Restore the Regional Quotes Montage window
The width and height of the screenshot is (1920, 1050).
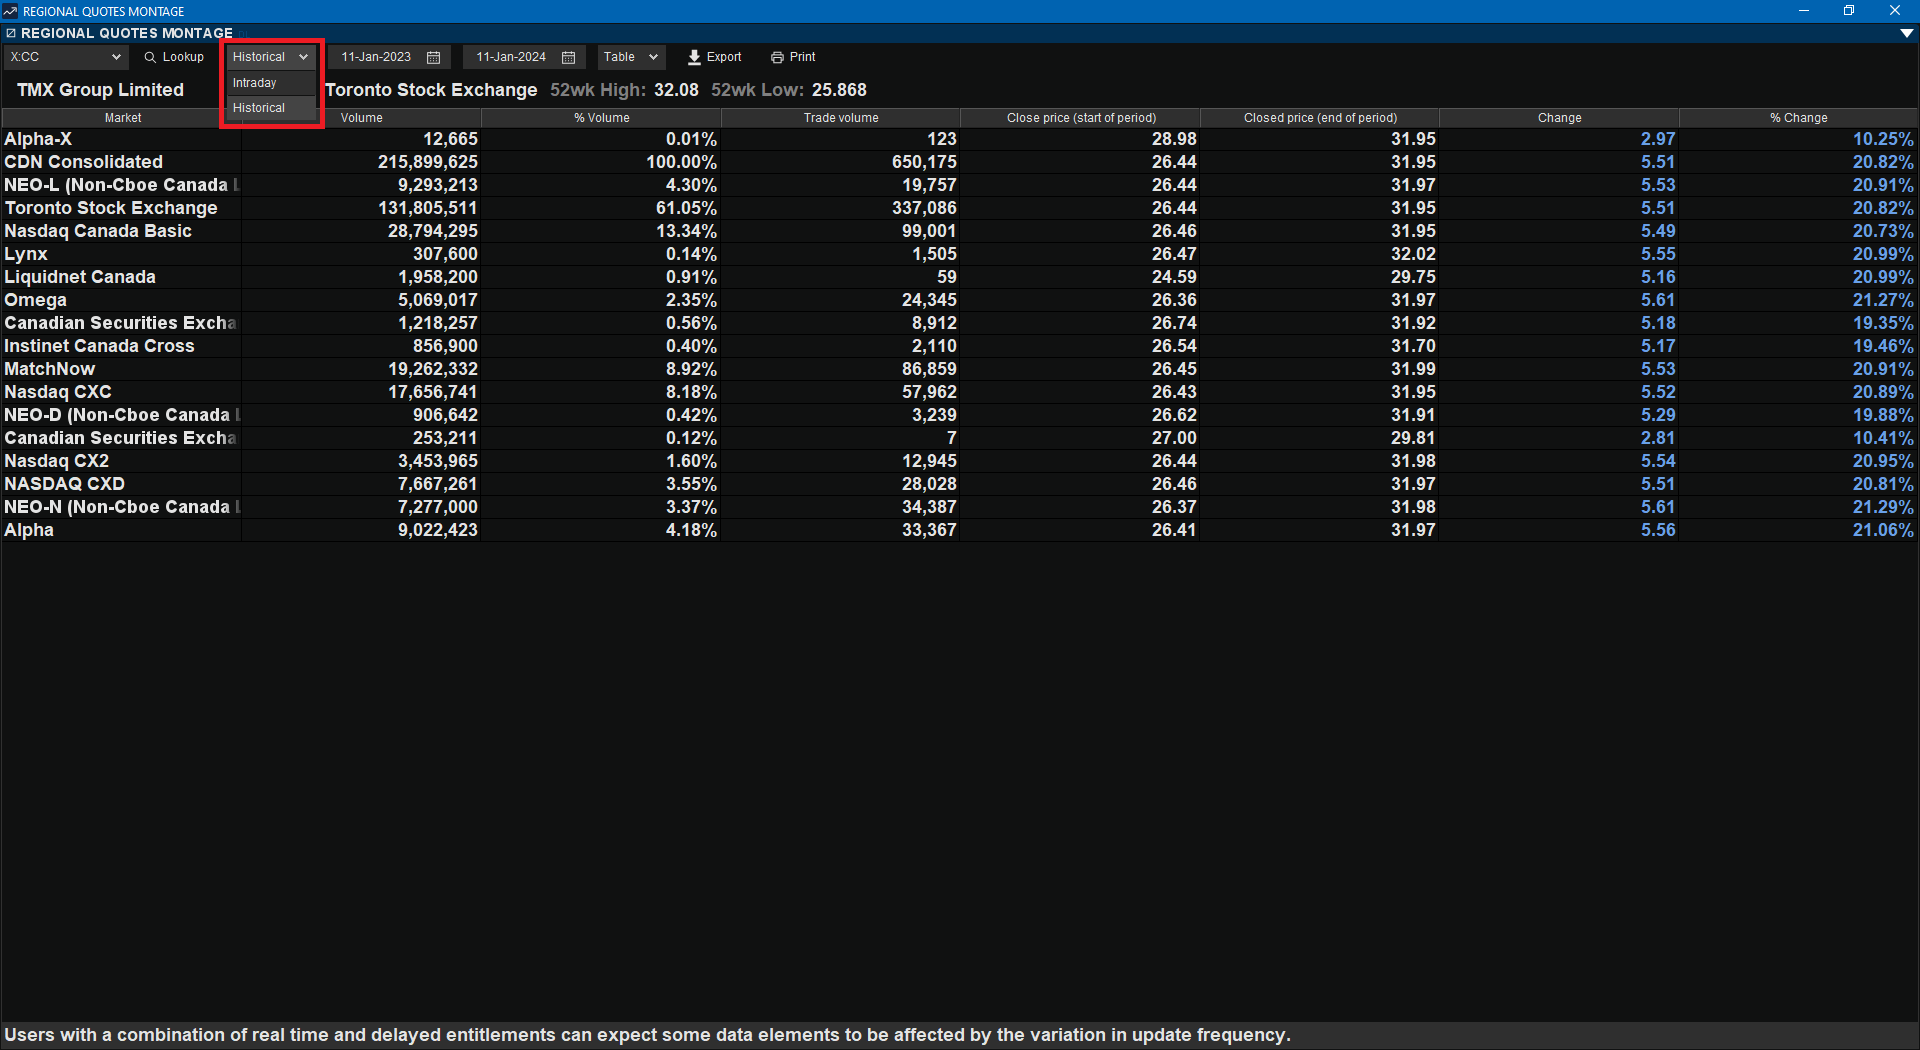[1849, 11]
